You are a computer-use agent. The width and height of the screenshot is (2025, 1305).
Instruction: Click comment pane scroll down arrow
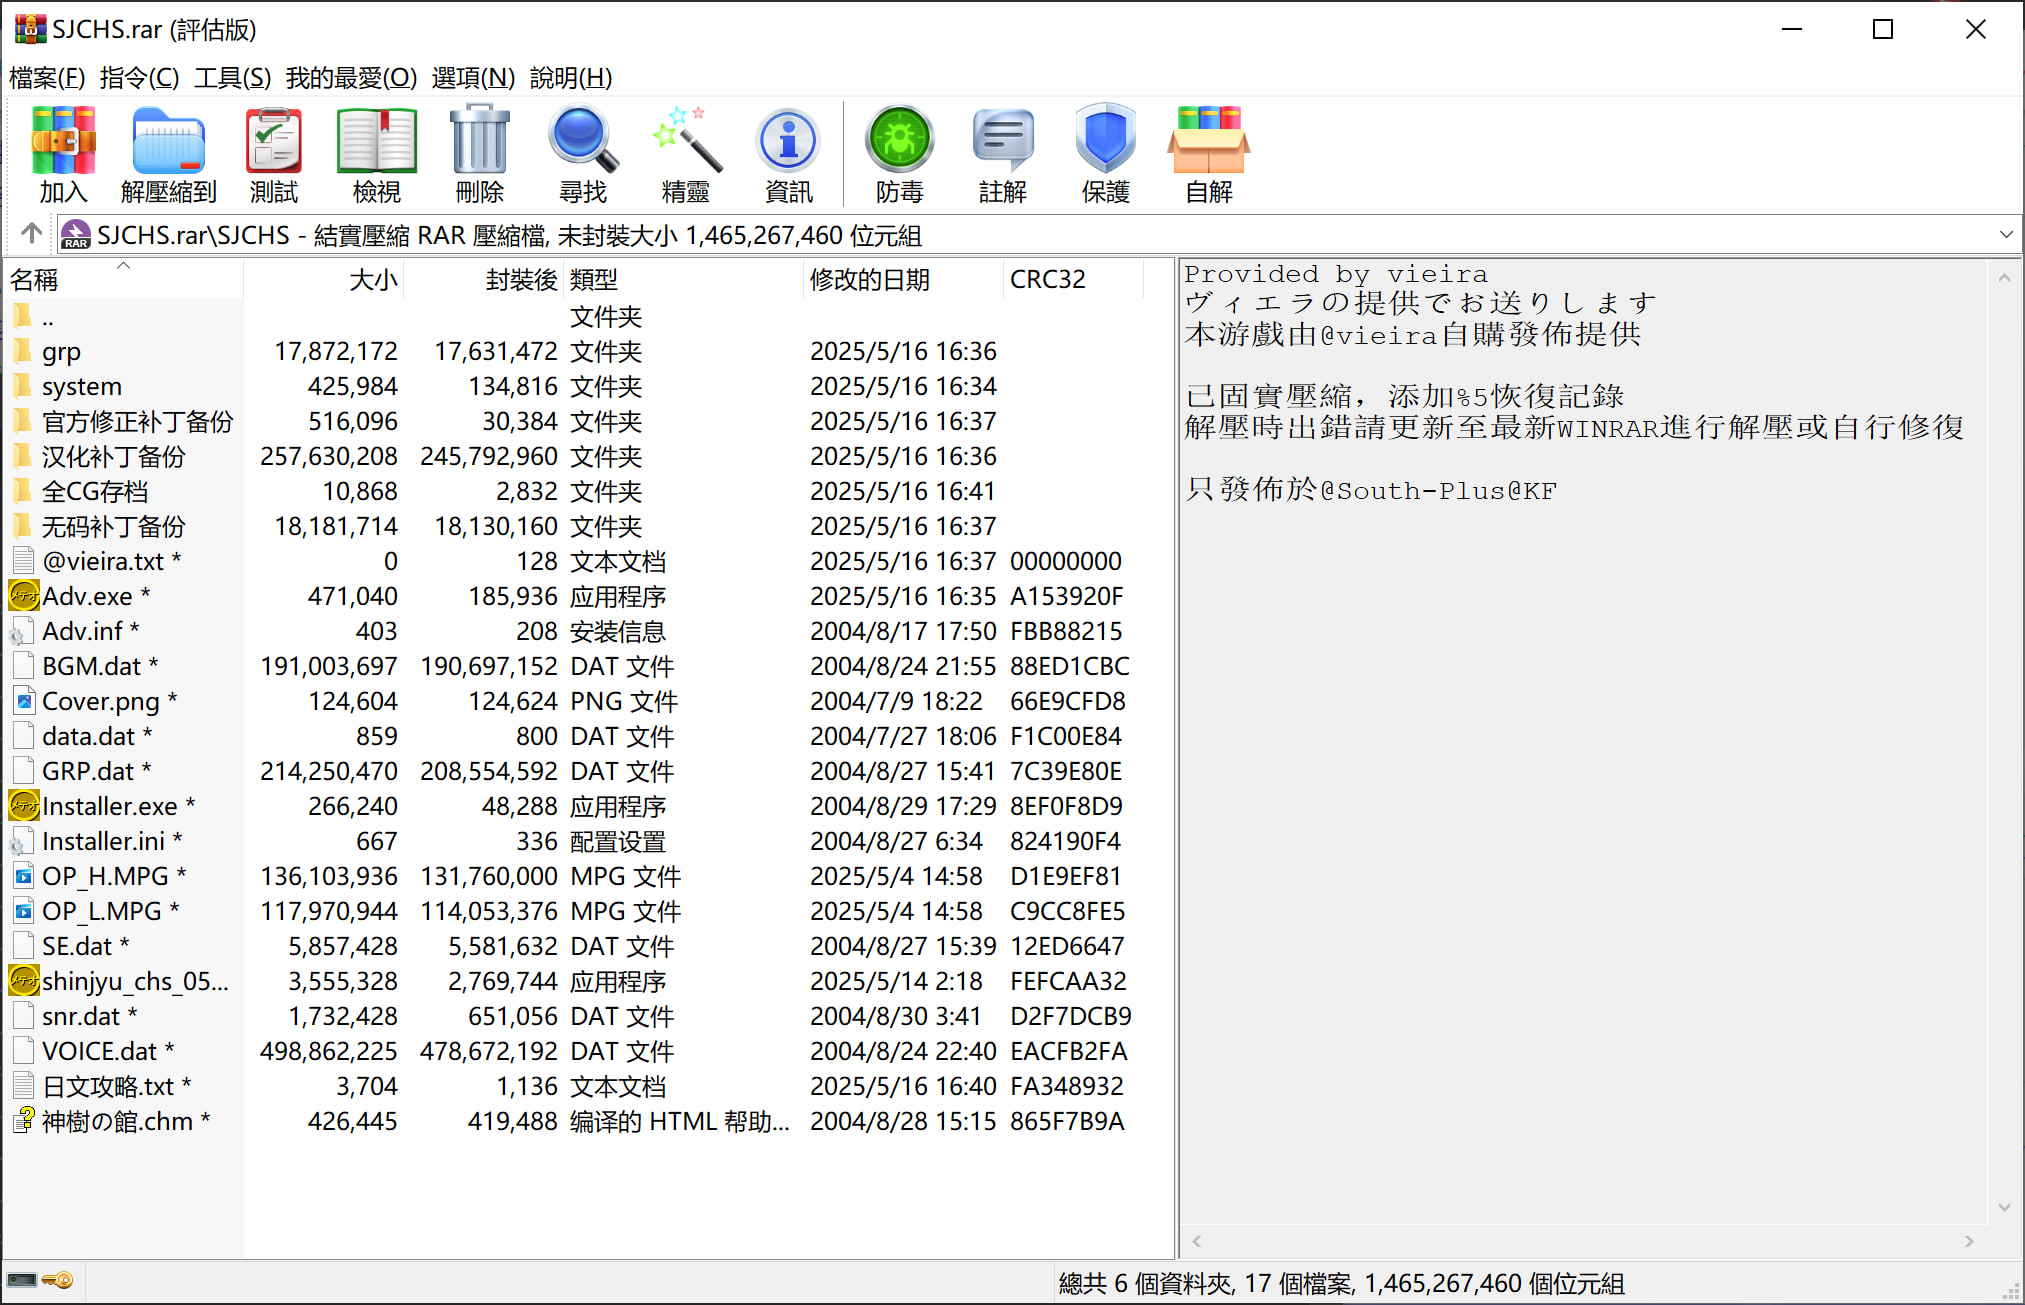(2004, 1207)
